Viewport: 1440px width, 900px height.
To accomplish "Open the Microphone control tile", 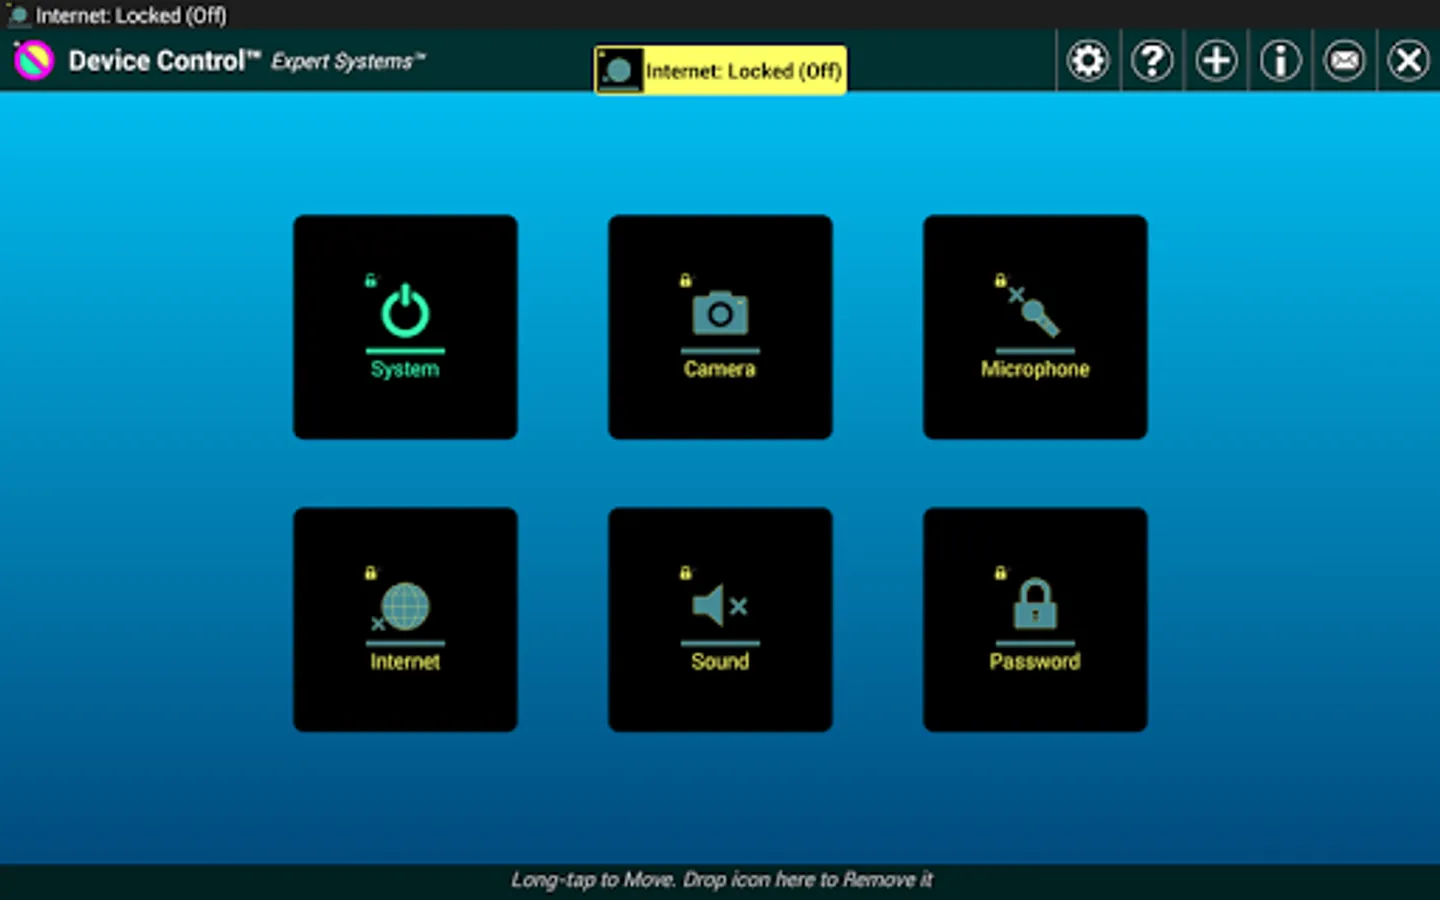I will (x=1035, y=327).
